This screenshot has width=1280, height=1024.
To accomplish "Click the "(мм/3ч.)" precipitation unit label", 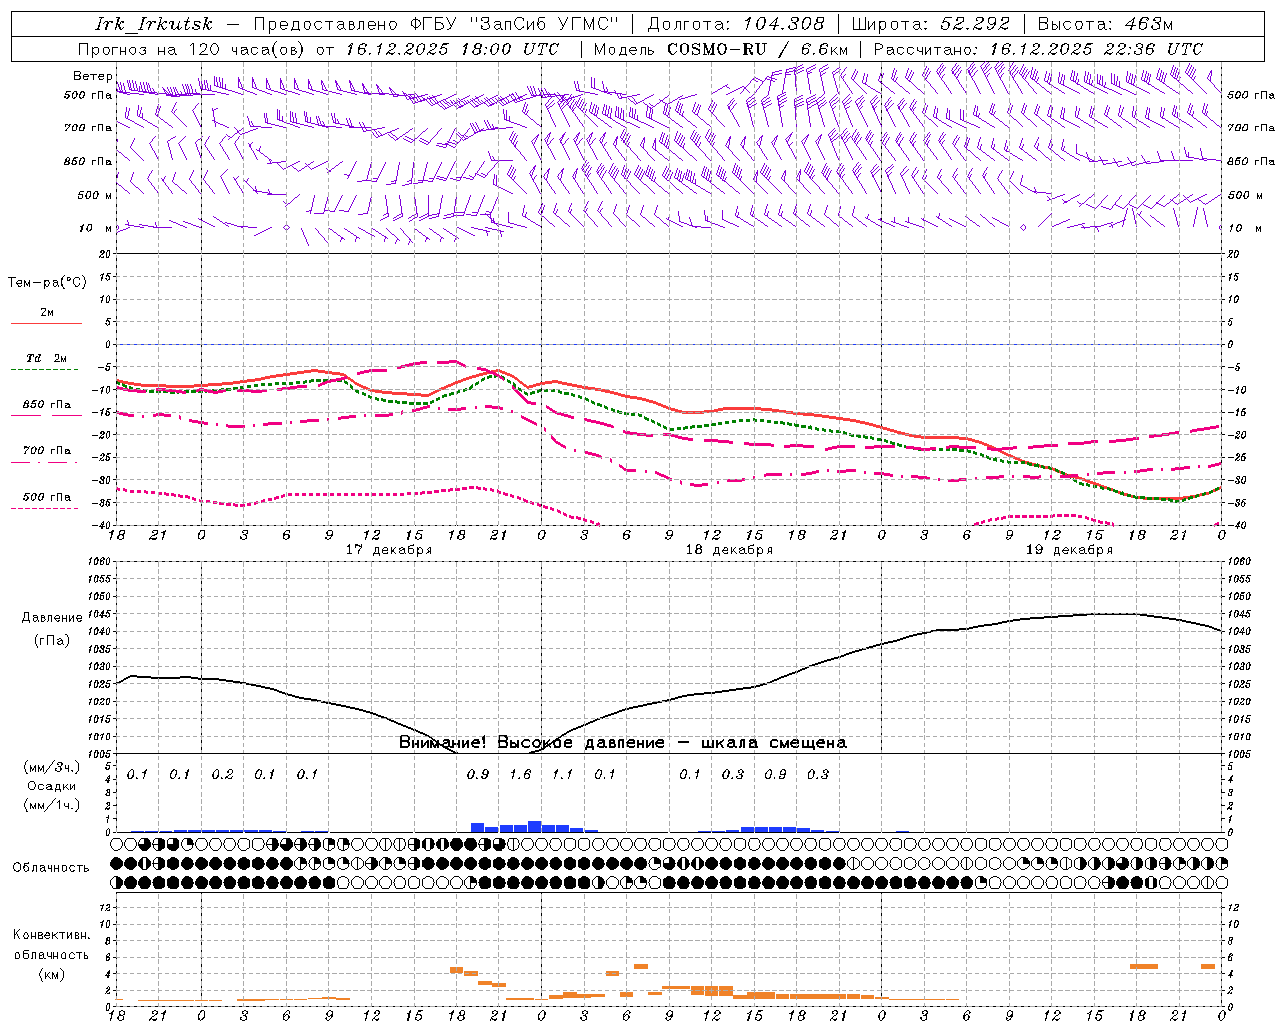I will pyautogui.click(x=51, y=768).
